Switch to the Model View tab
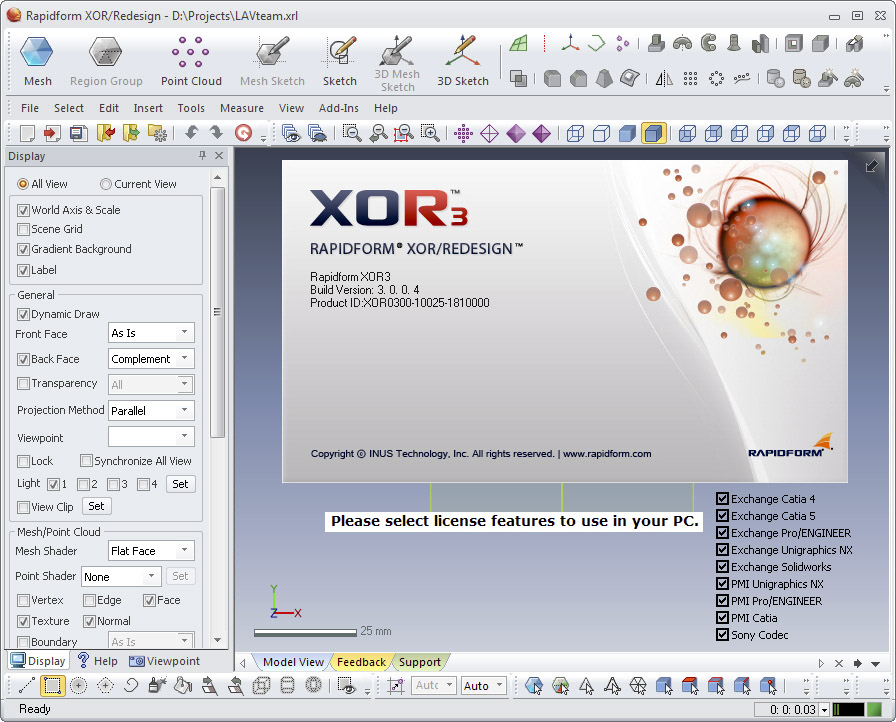This screenshot has width=896, height=722. point(293,662)
